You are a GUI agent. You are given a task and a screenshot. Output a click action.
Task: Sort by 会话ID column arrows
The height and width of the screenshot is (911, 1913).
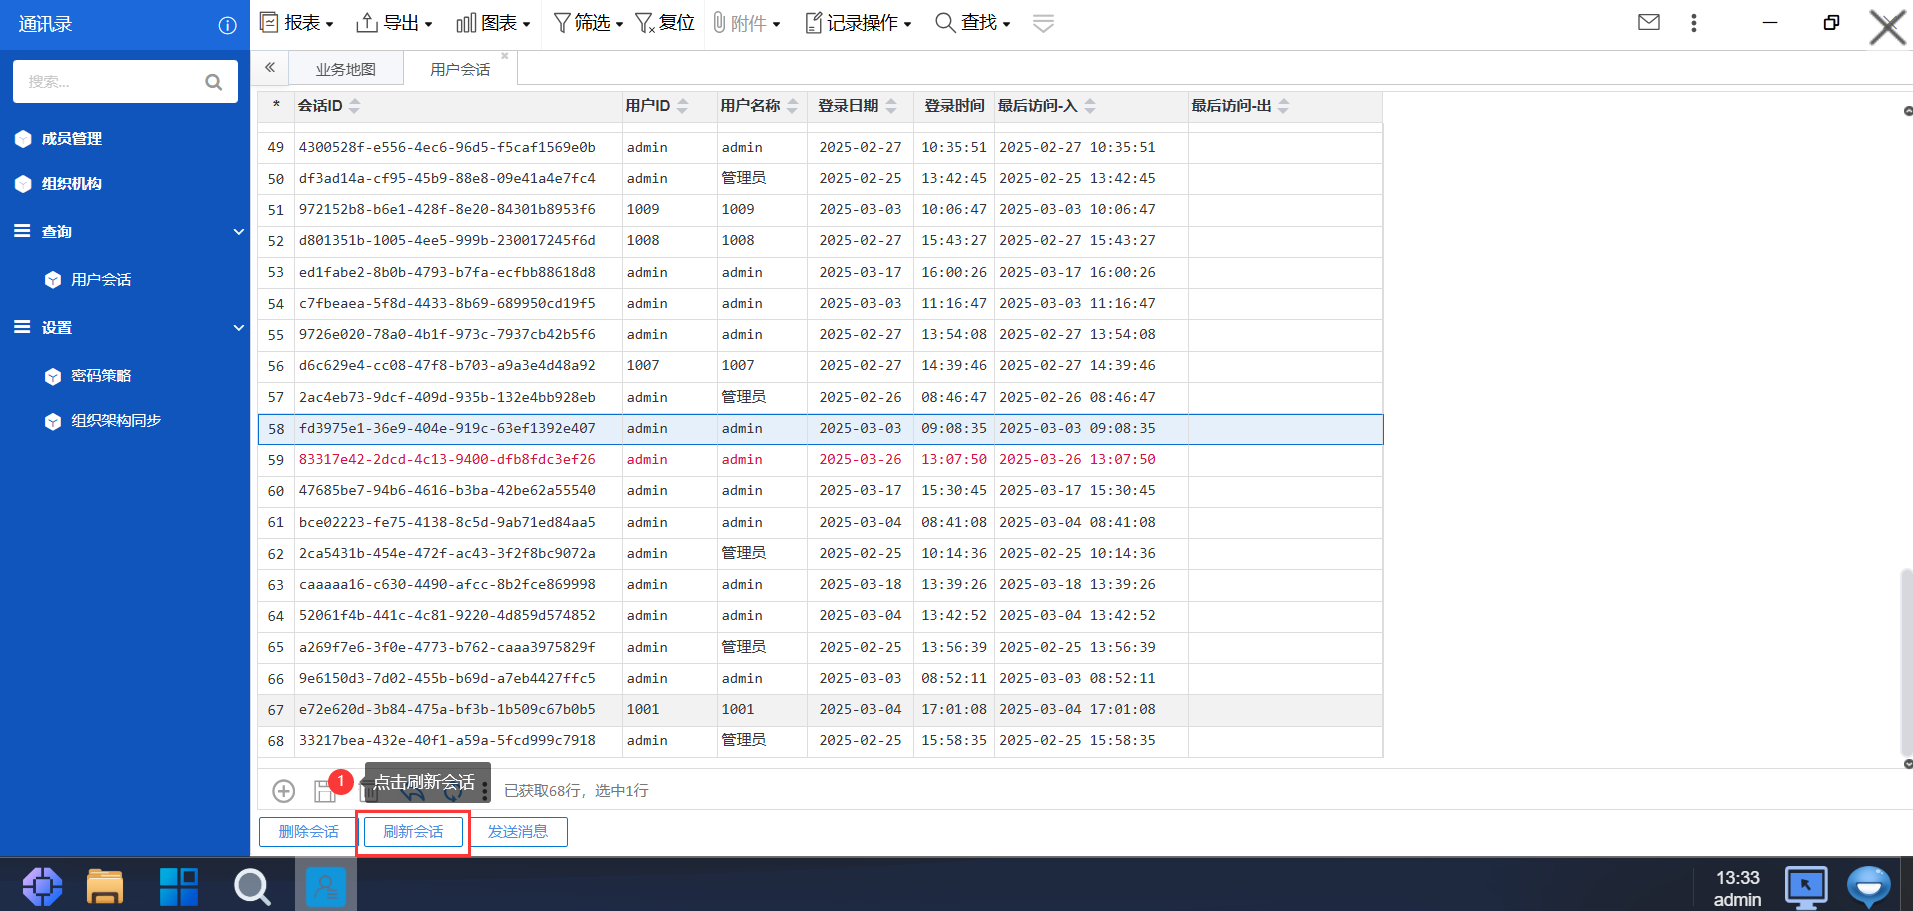point(355,106)
